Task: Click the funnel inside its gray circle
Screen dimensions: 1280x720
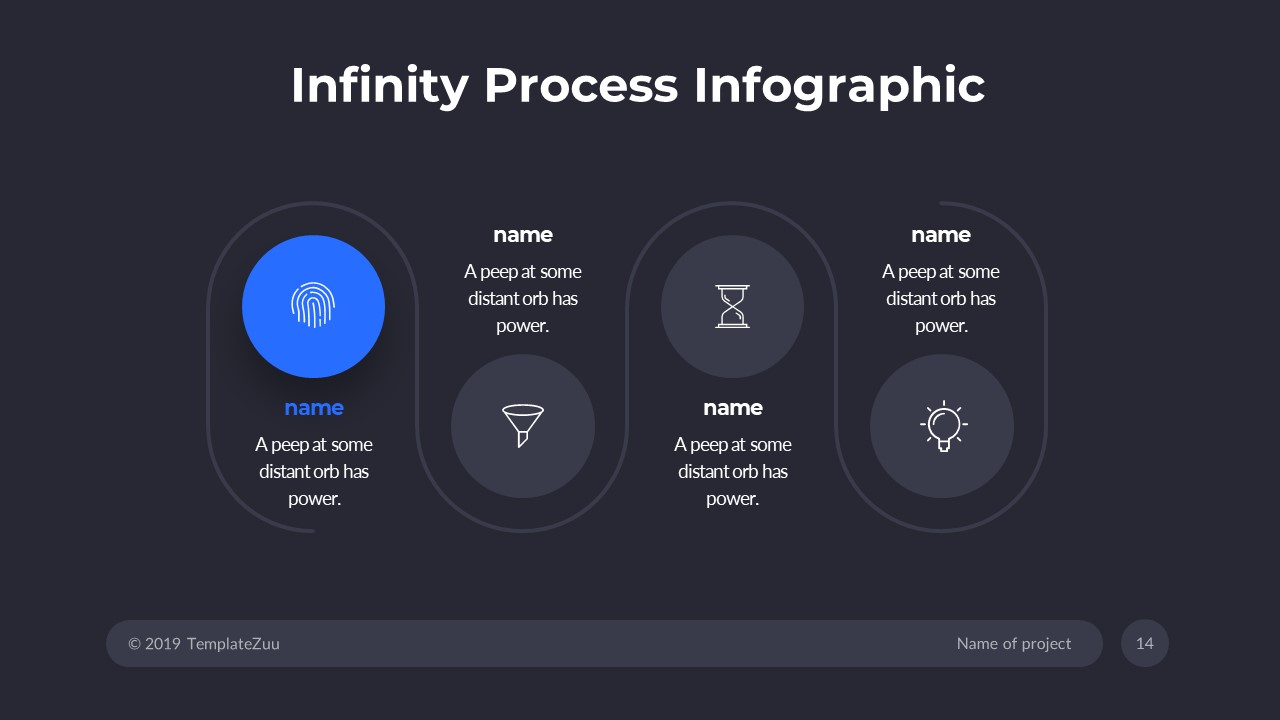Action: point(523,426)
